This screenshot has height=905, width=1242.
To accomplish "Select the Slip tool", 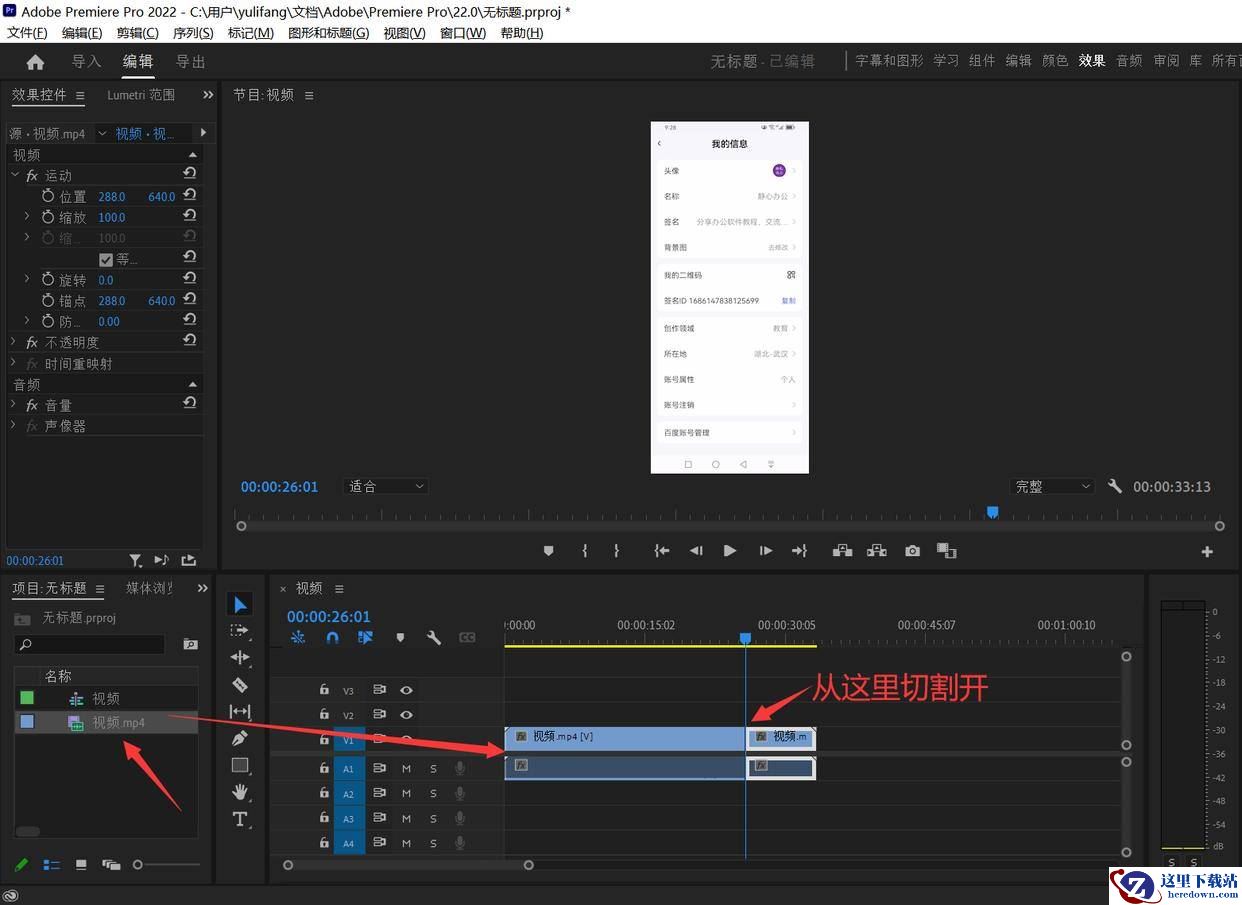I will tap(240, 711).
